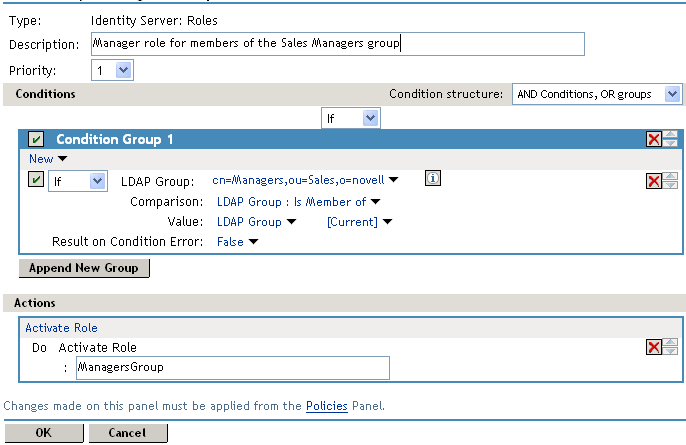
Task: Toggle the Condition Group 1 checkbox
Action: point(37,139)
